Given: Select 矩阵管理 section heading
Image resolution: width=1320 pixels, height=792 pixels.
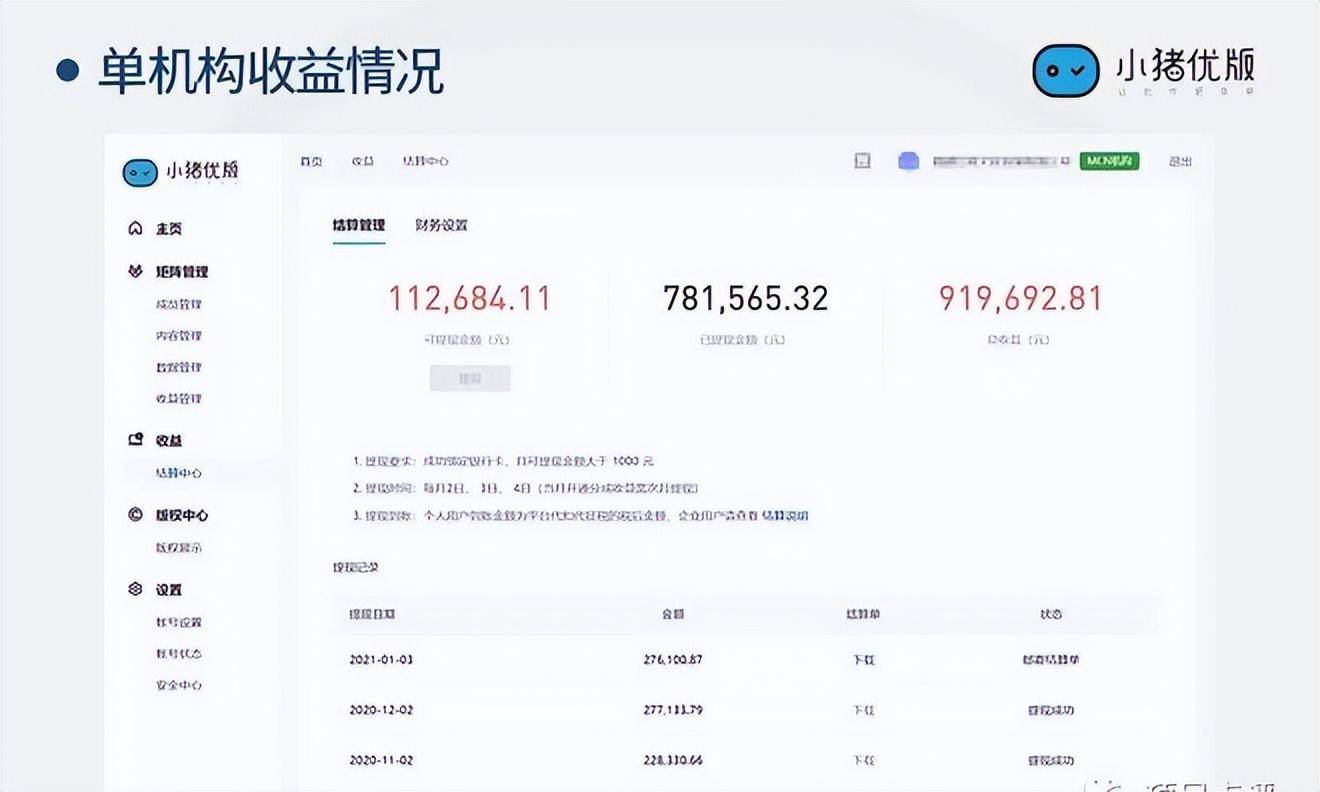Looking at the screenshot, I should coord(182,271).
